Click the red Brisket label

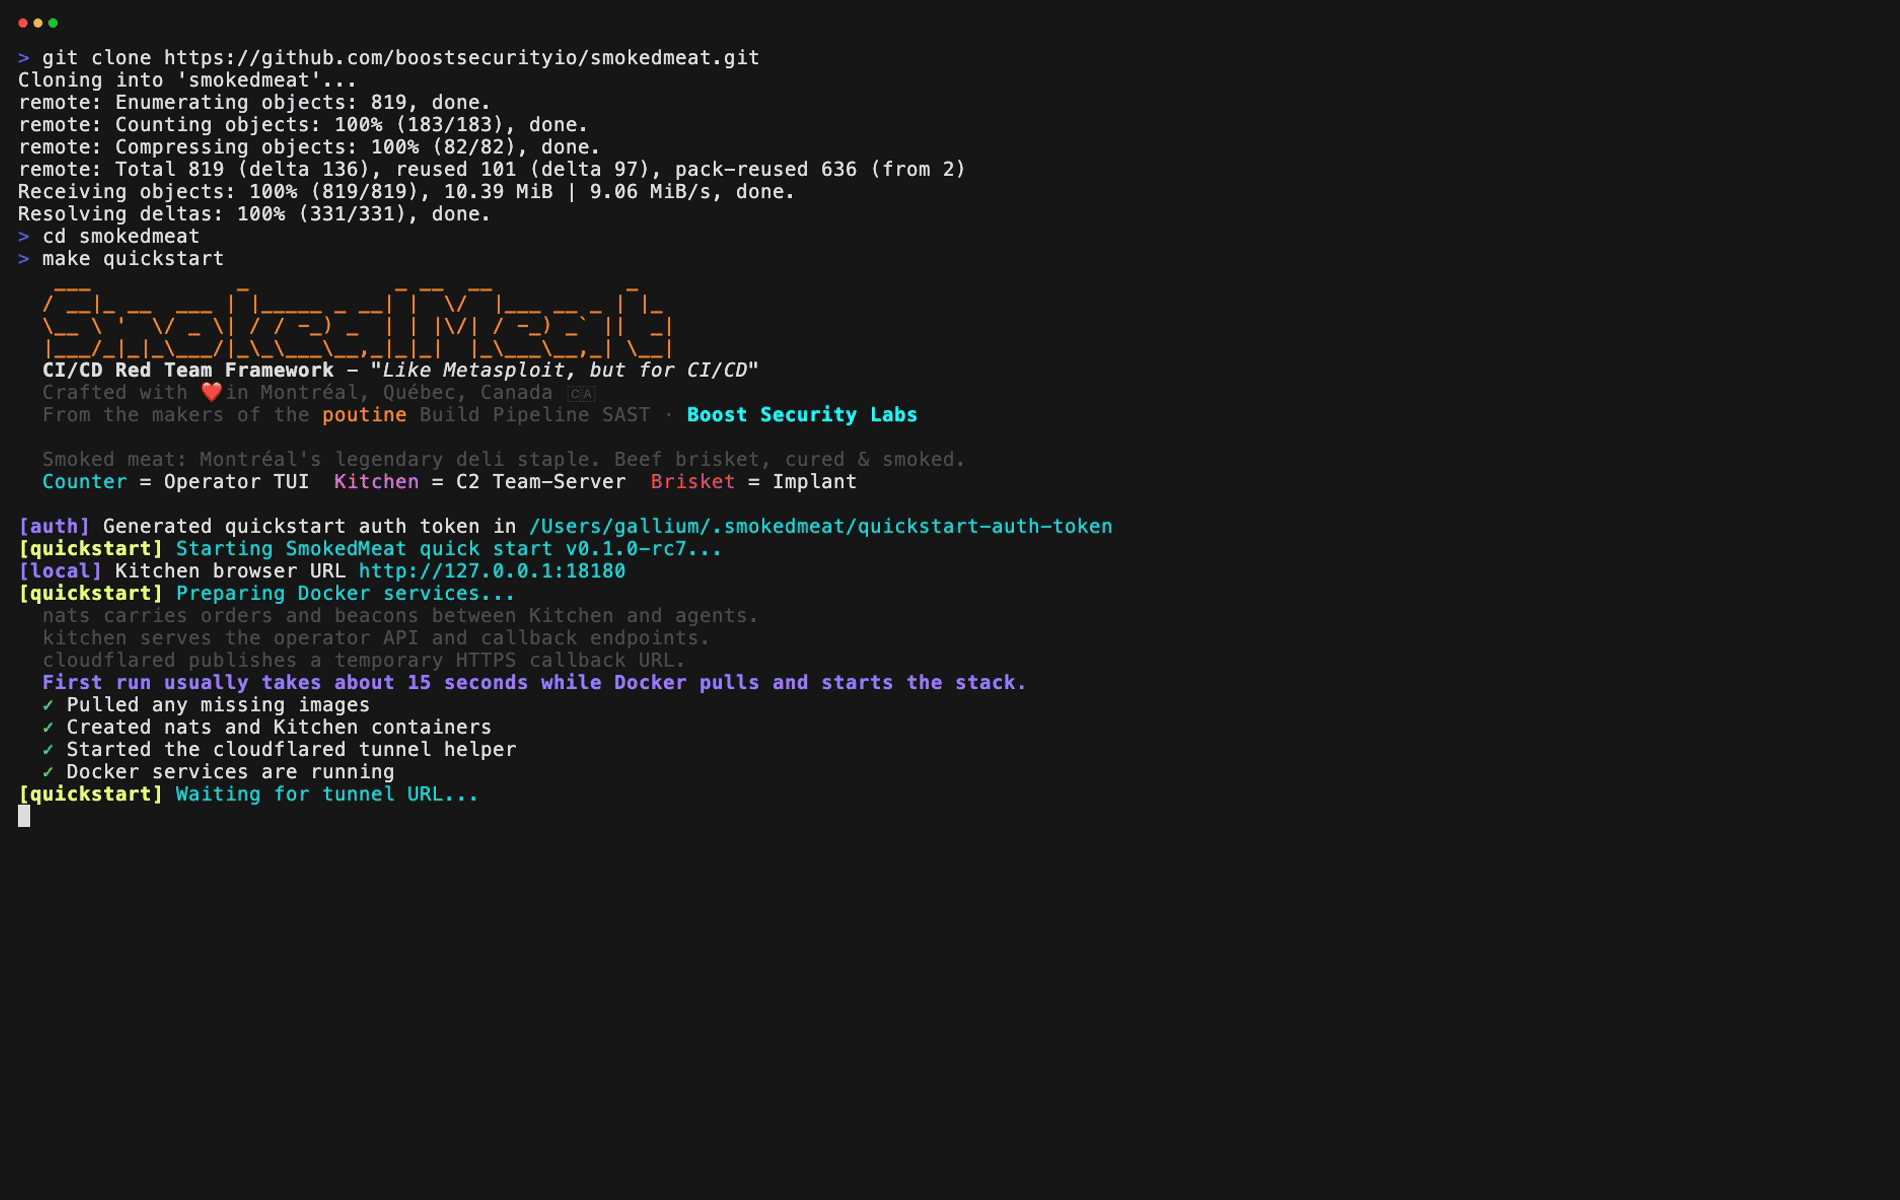pyautogui.click(x=692, y=482)
